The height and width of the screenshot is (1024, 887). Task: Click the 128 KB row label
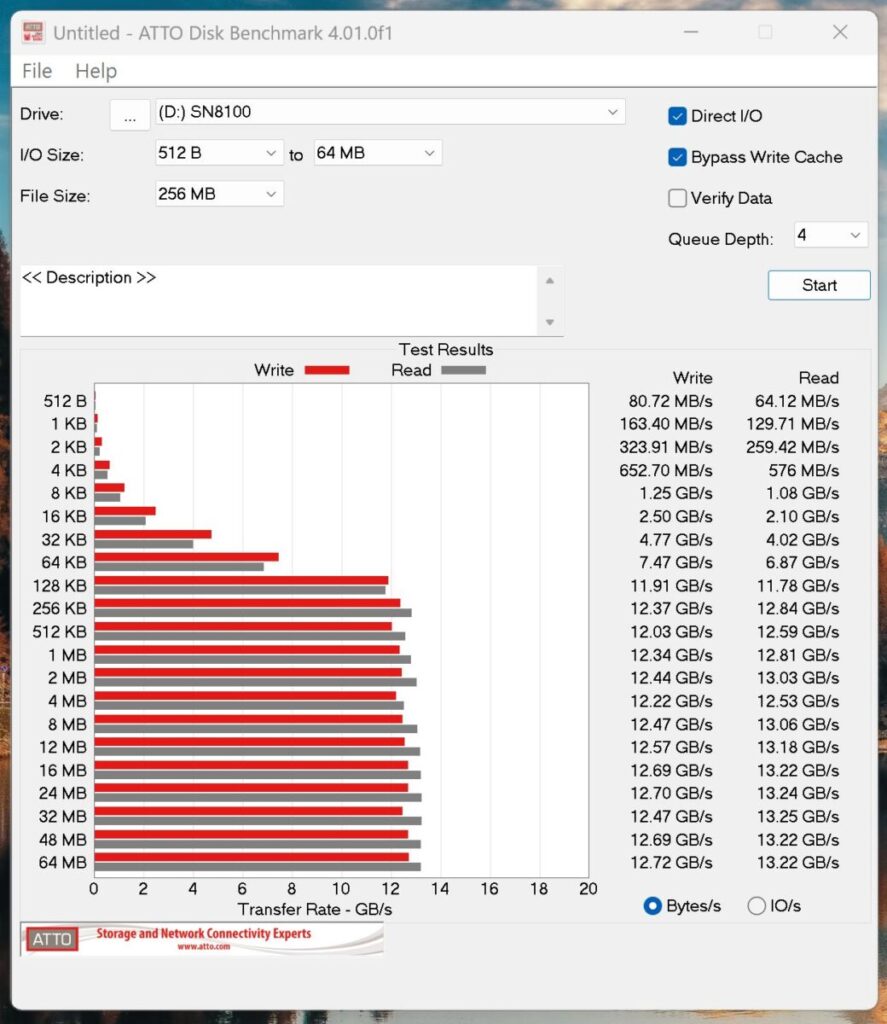click(x=59, y=586)
